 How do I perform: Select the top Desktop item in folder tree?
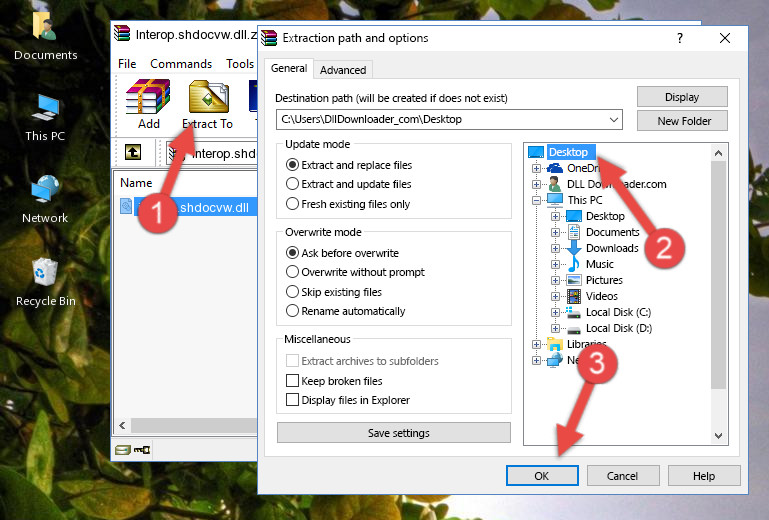(568, 152)
